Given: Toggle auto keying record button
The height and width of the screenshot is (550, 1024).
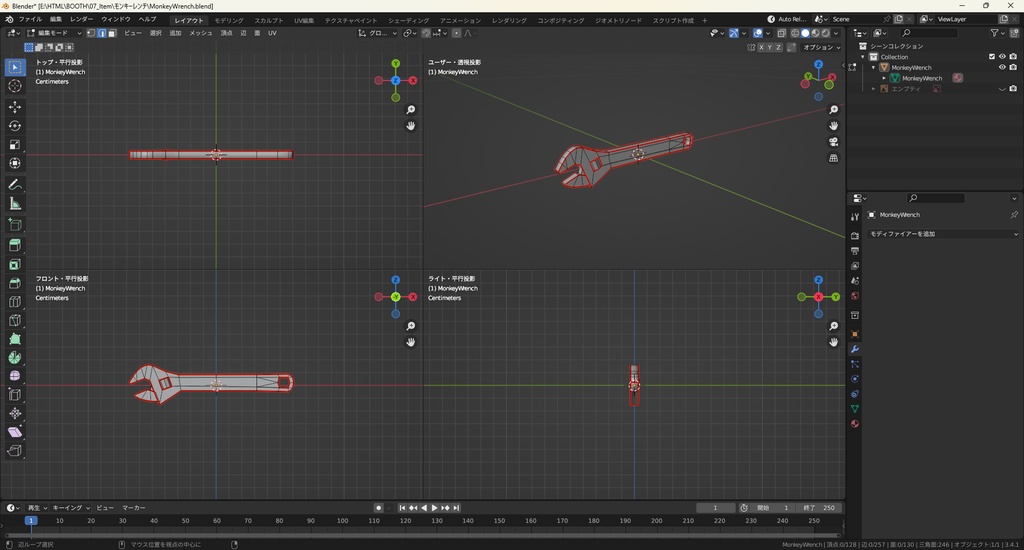Looking at the screenshot, I should point(378,508).
